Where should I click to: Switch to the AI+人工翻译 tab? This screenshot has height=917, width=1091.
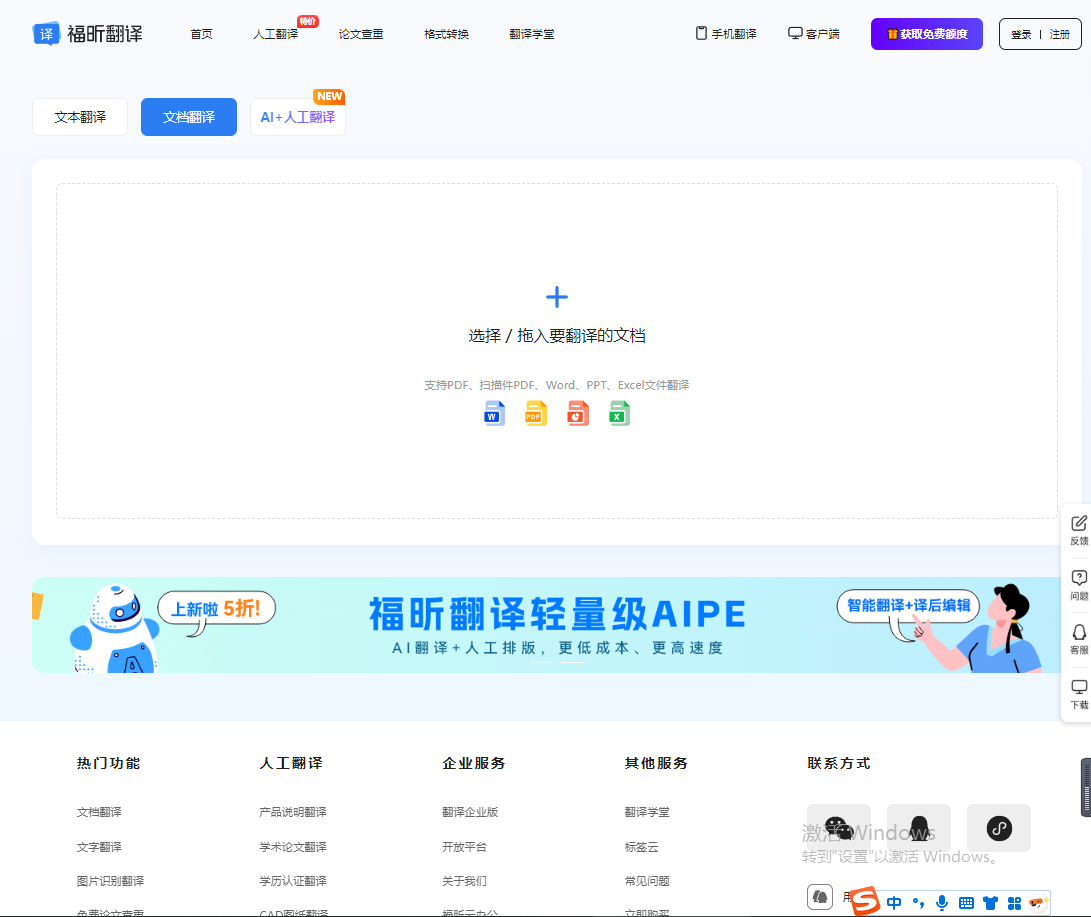coord(298,117)
